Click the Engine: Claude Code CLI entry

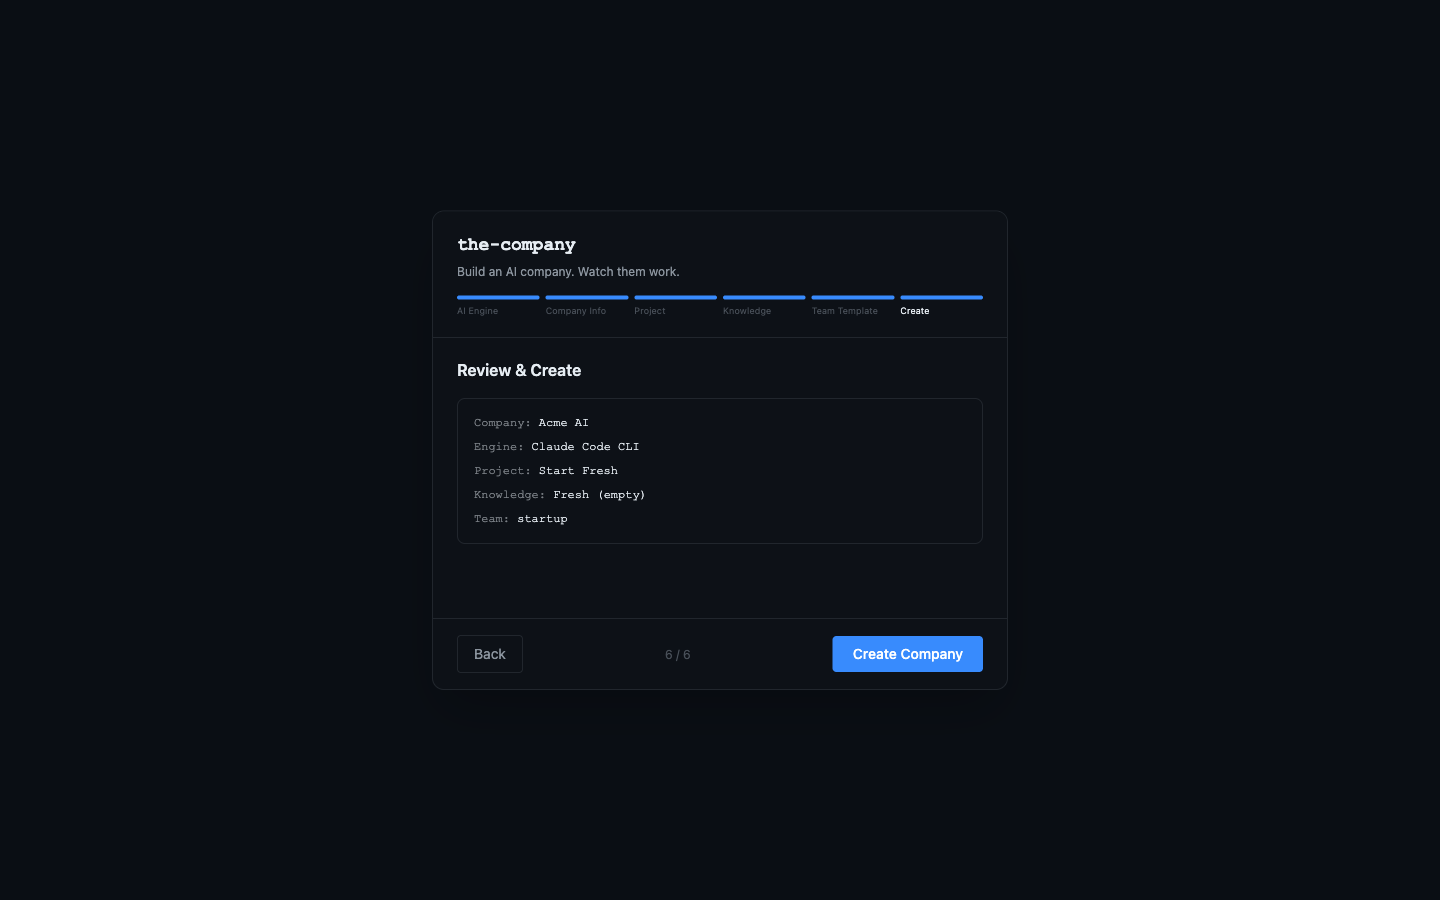[556, 446]
